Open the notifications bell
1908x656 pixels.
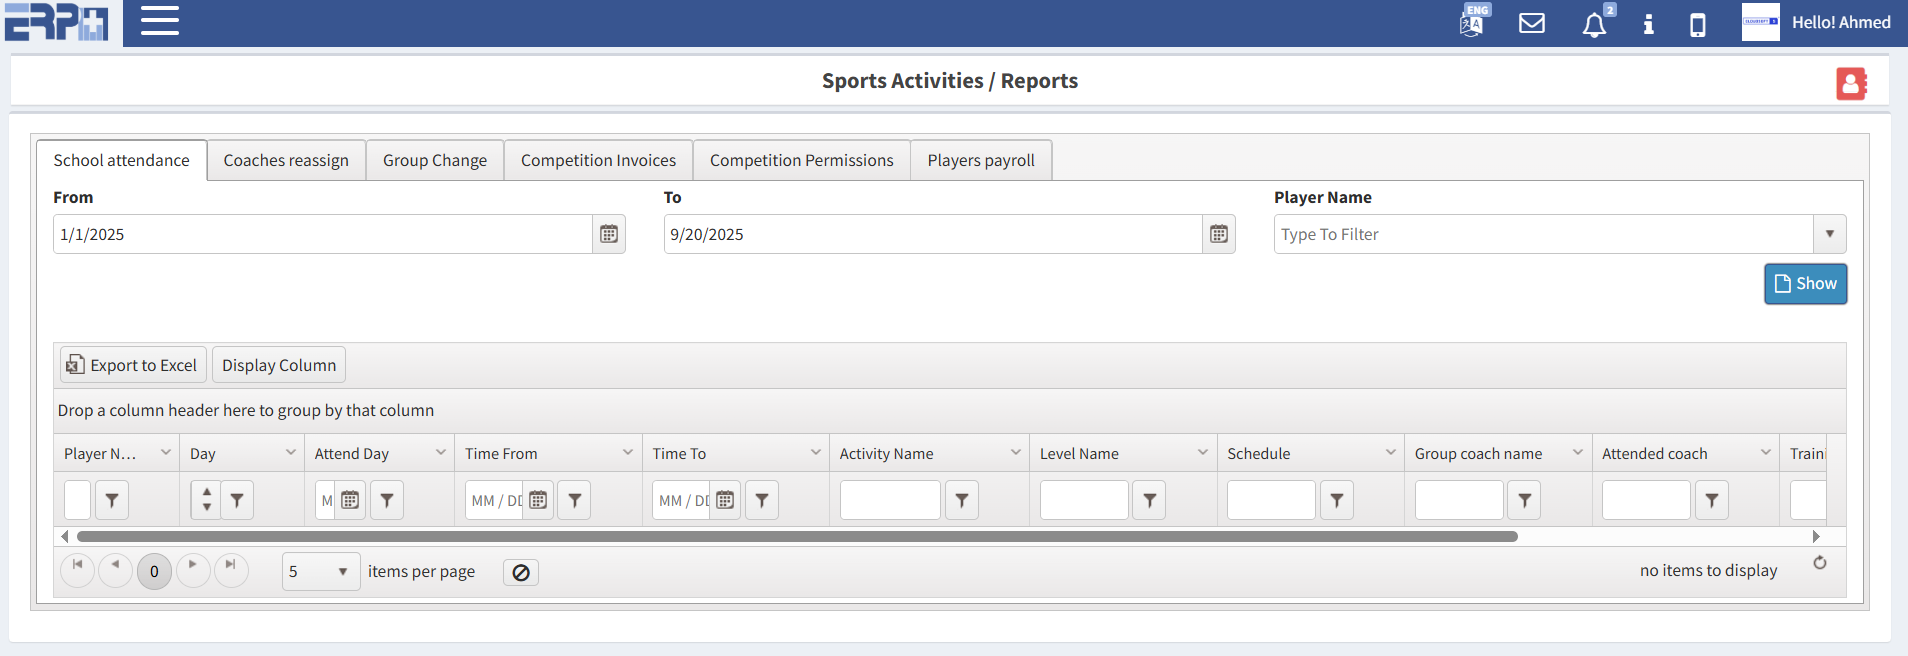(1594, 25)
